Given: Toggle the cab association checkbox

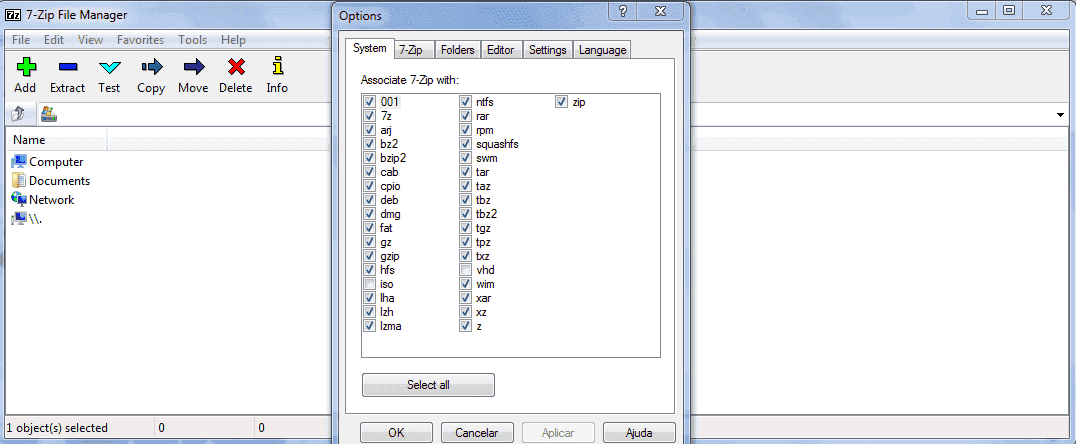Looking at the screenshot, I should [x=370, y=172].
